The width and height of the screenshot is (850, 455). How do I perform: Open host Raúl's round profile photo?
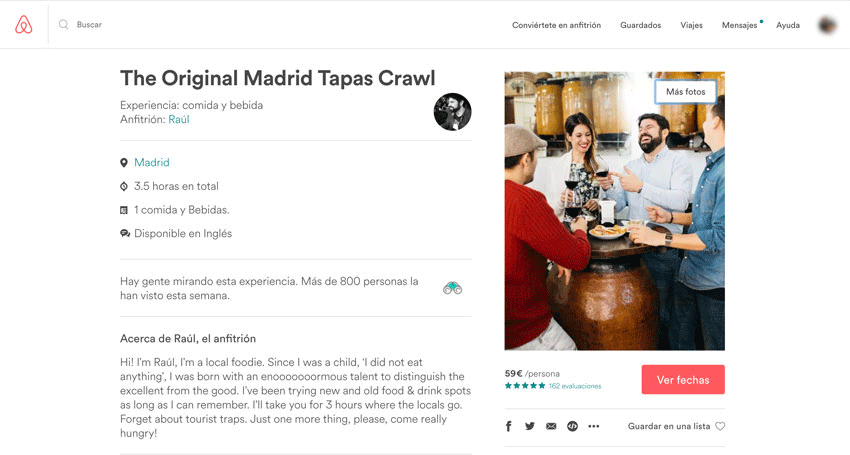pyautogui.click(x=453, y=112)
